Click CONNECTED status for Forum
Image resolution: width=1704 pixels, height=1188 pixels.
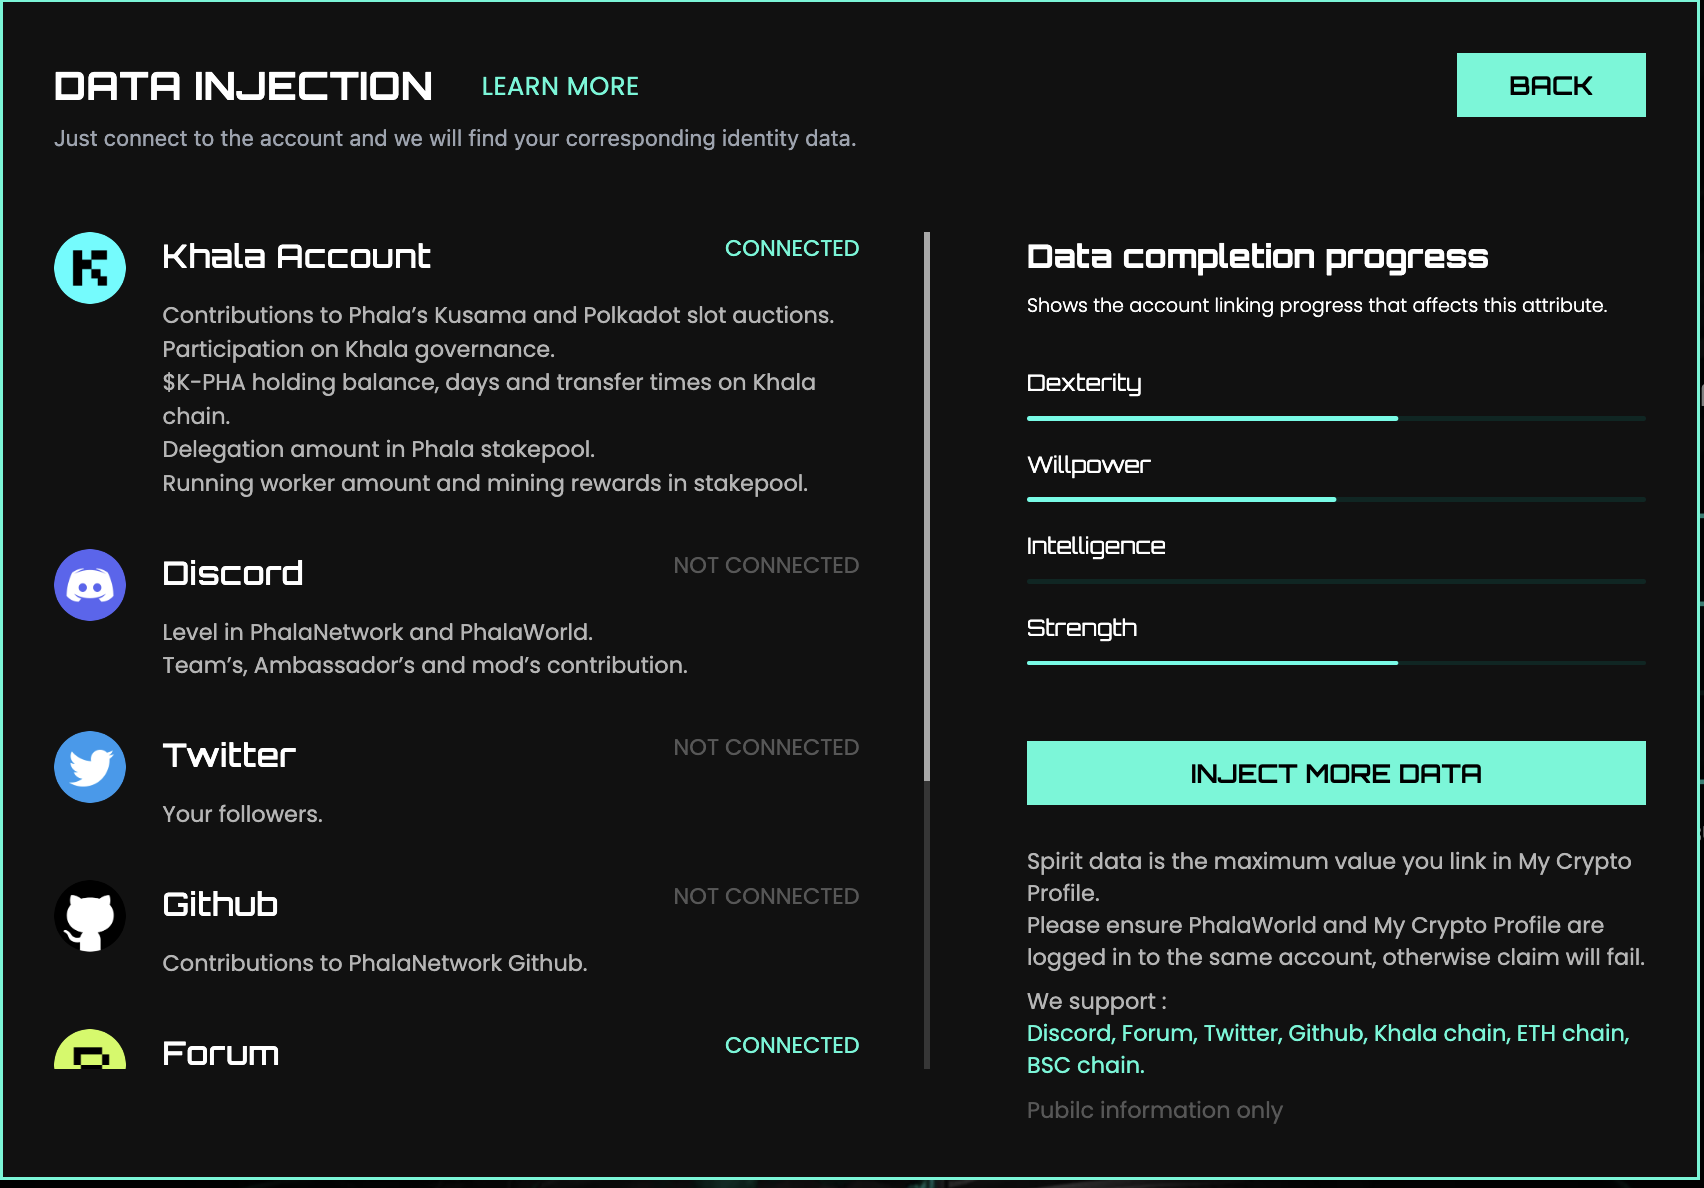click(792, 1045)
